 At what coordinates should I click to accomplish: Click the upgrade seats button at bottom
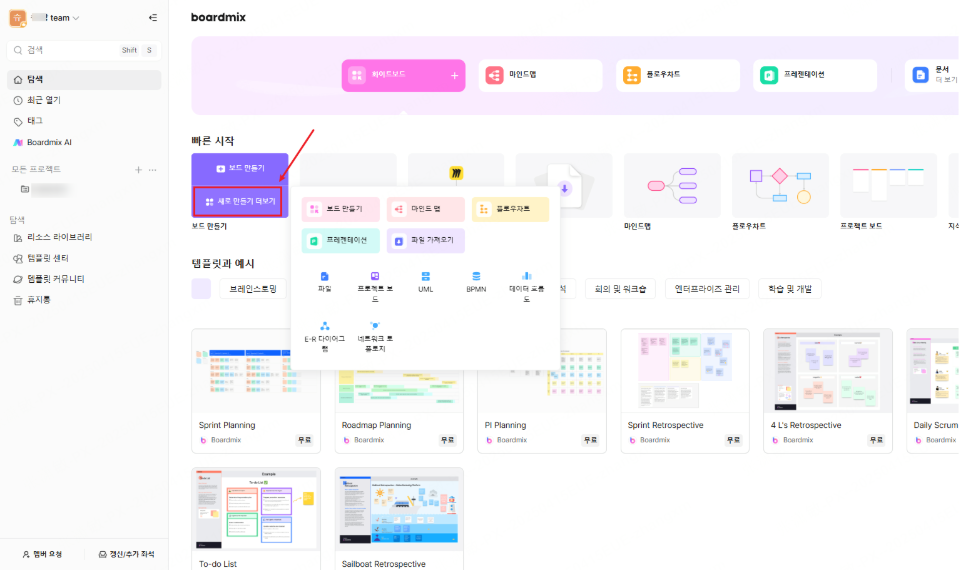click(127, 554)
